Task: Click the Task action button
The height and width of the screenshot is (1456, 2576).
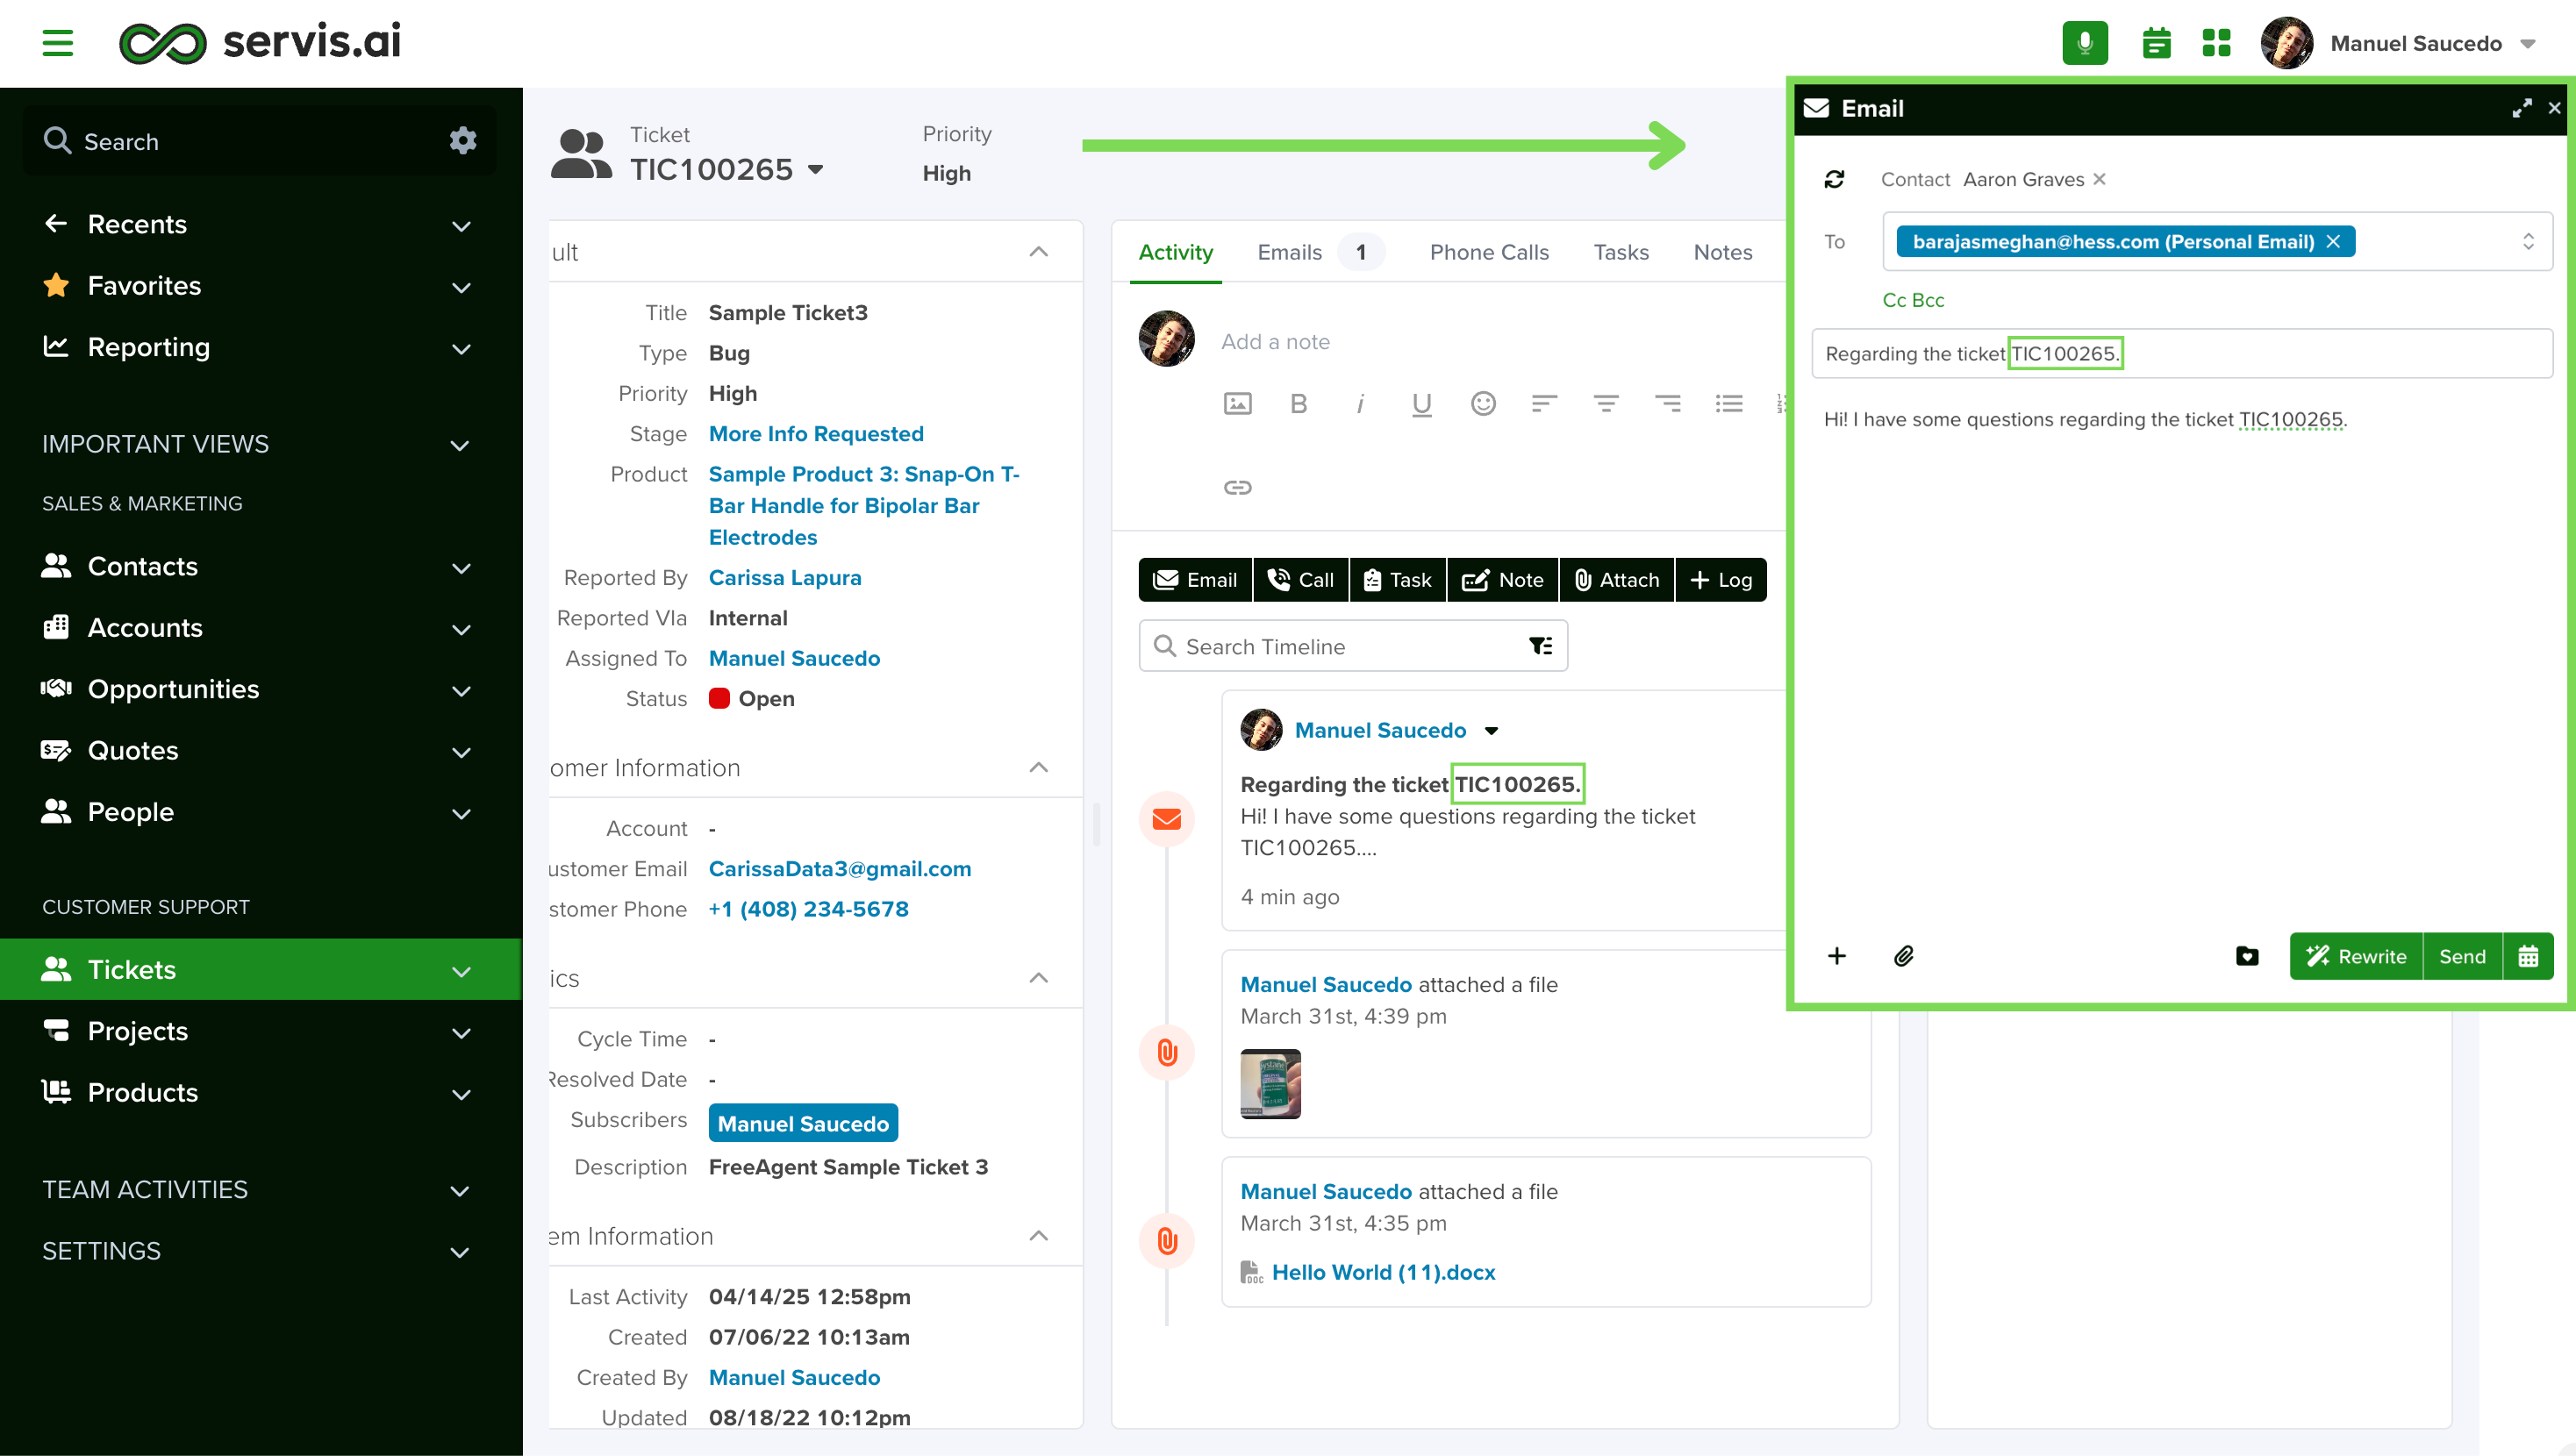Action: pyautogui.click(x=1398, y=580)
